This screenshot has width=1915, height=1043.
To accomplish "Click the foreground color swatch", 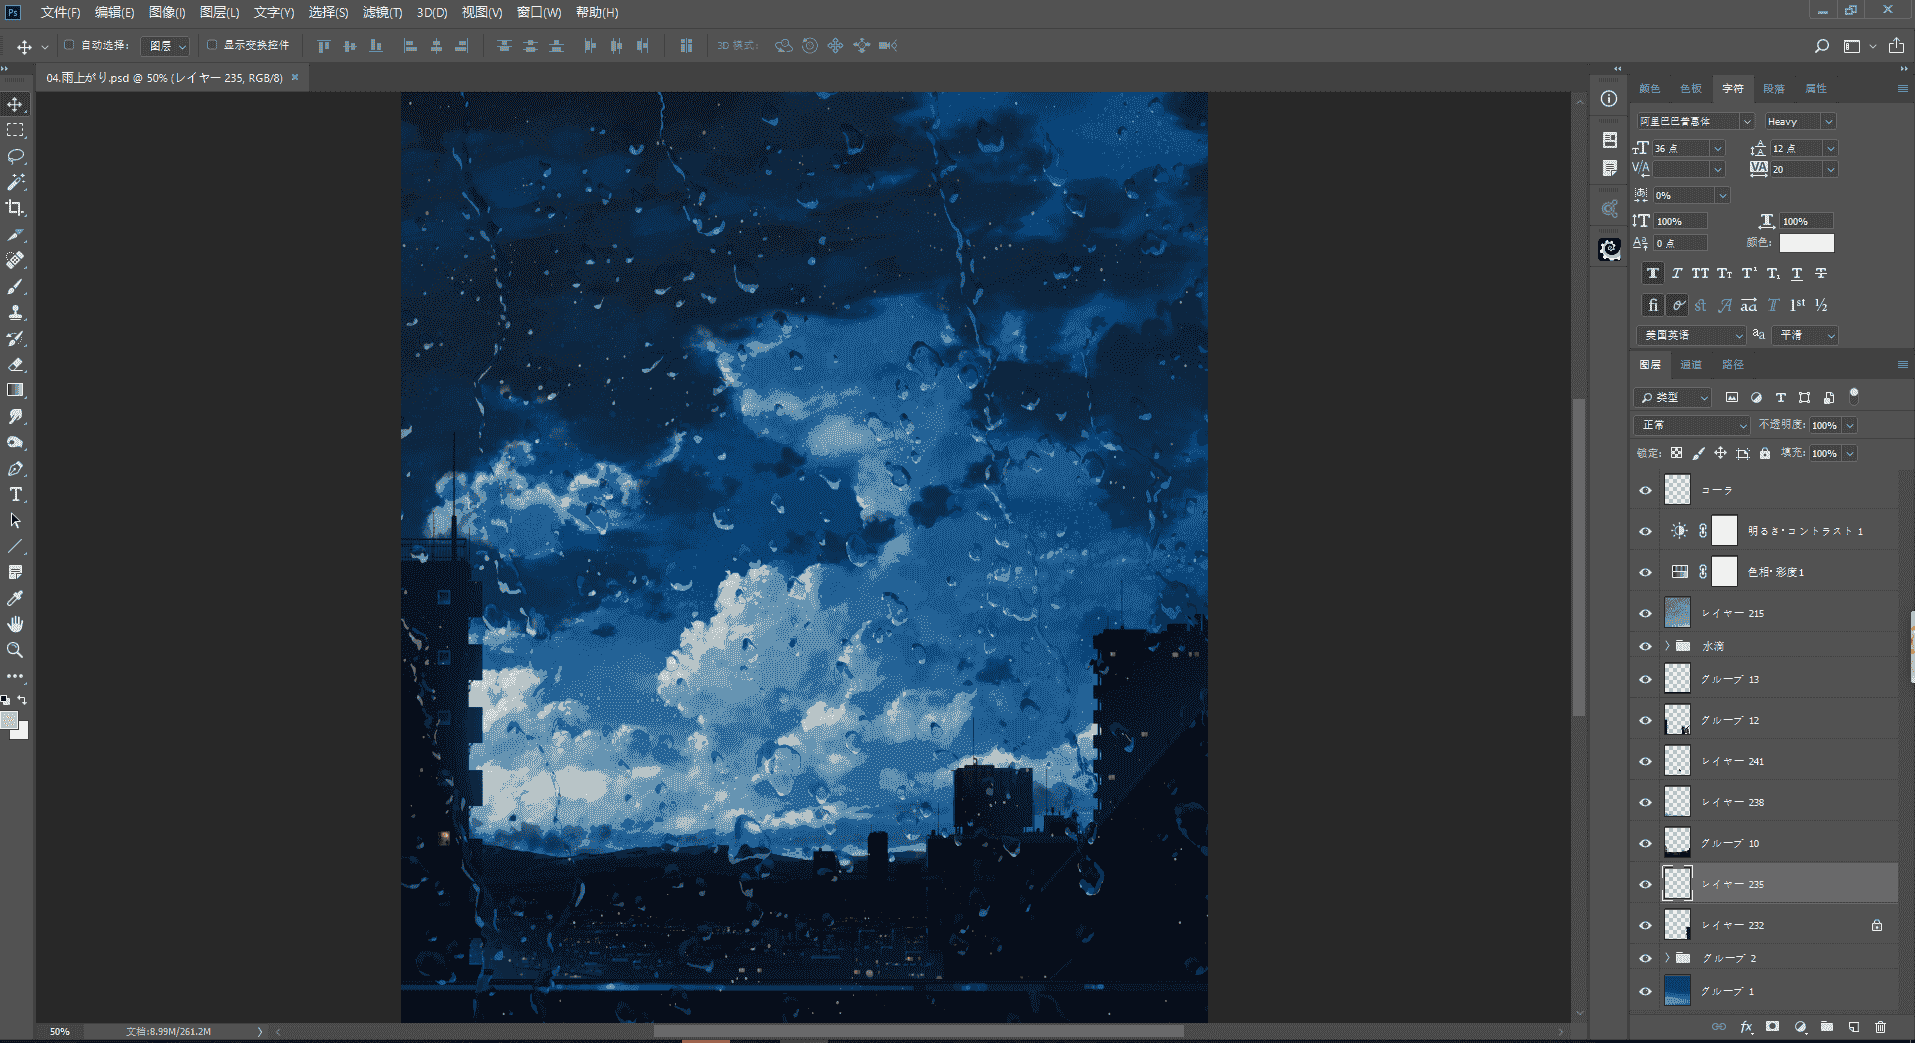I will tap(9, 721).
